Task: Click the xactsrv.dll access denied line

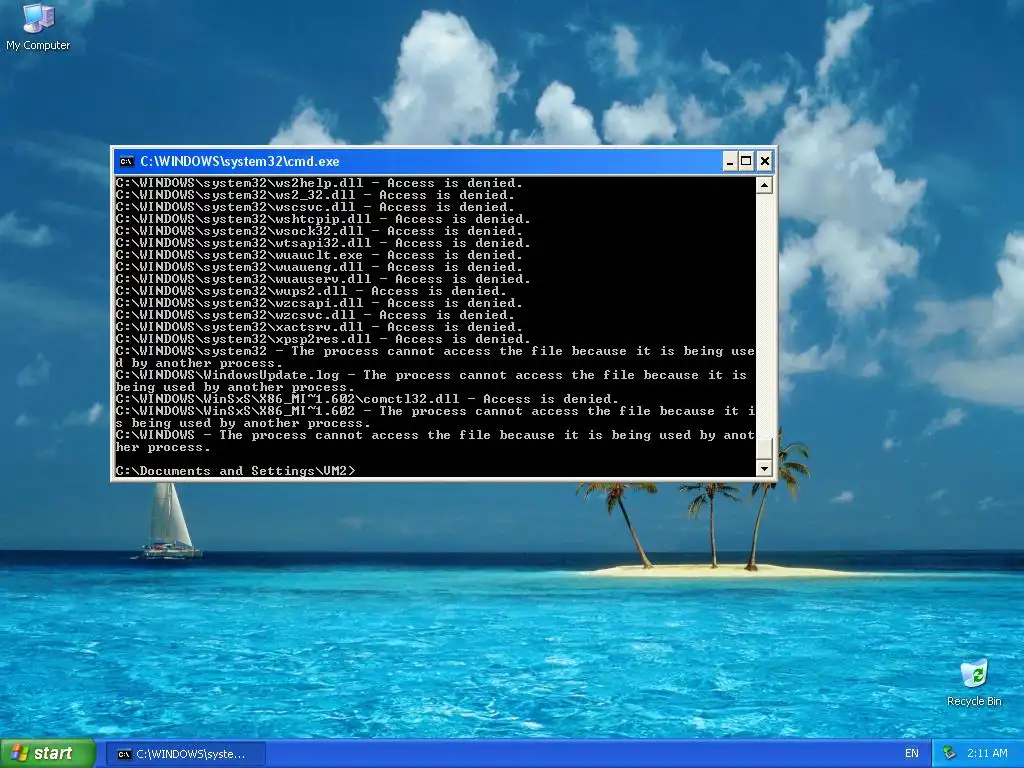Action: point(319,327)
